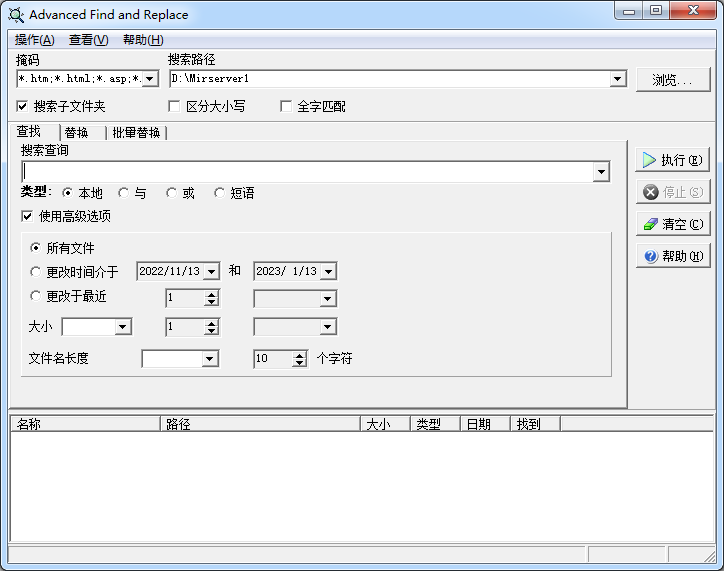This screenshot has height=571, width=724.
Task: Toggle the 搜索子文件夹 checkbox
Action: (22, 107)
